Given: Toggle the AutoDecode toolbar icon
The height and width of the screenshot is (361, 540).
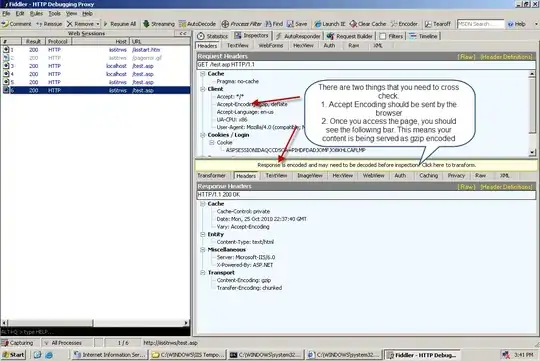Looking at the screenshot, I should coord(182,24).
